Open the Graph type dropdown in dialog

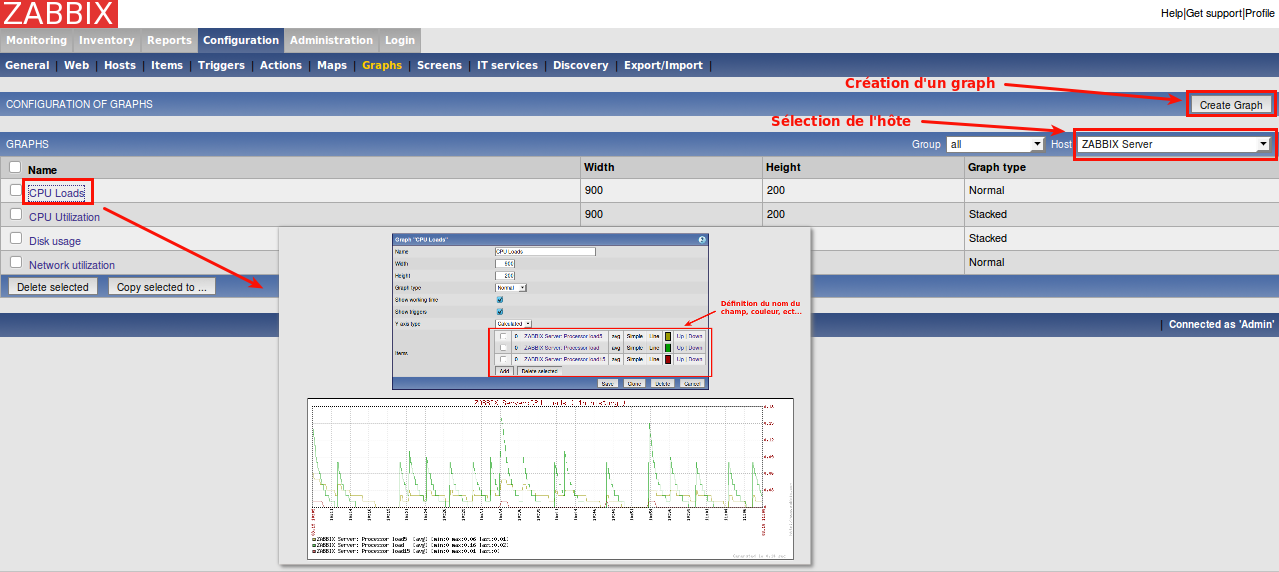[x=510, y=287]
